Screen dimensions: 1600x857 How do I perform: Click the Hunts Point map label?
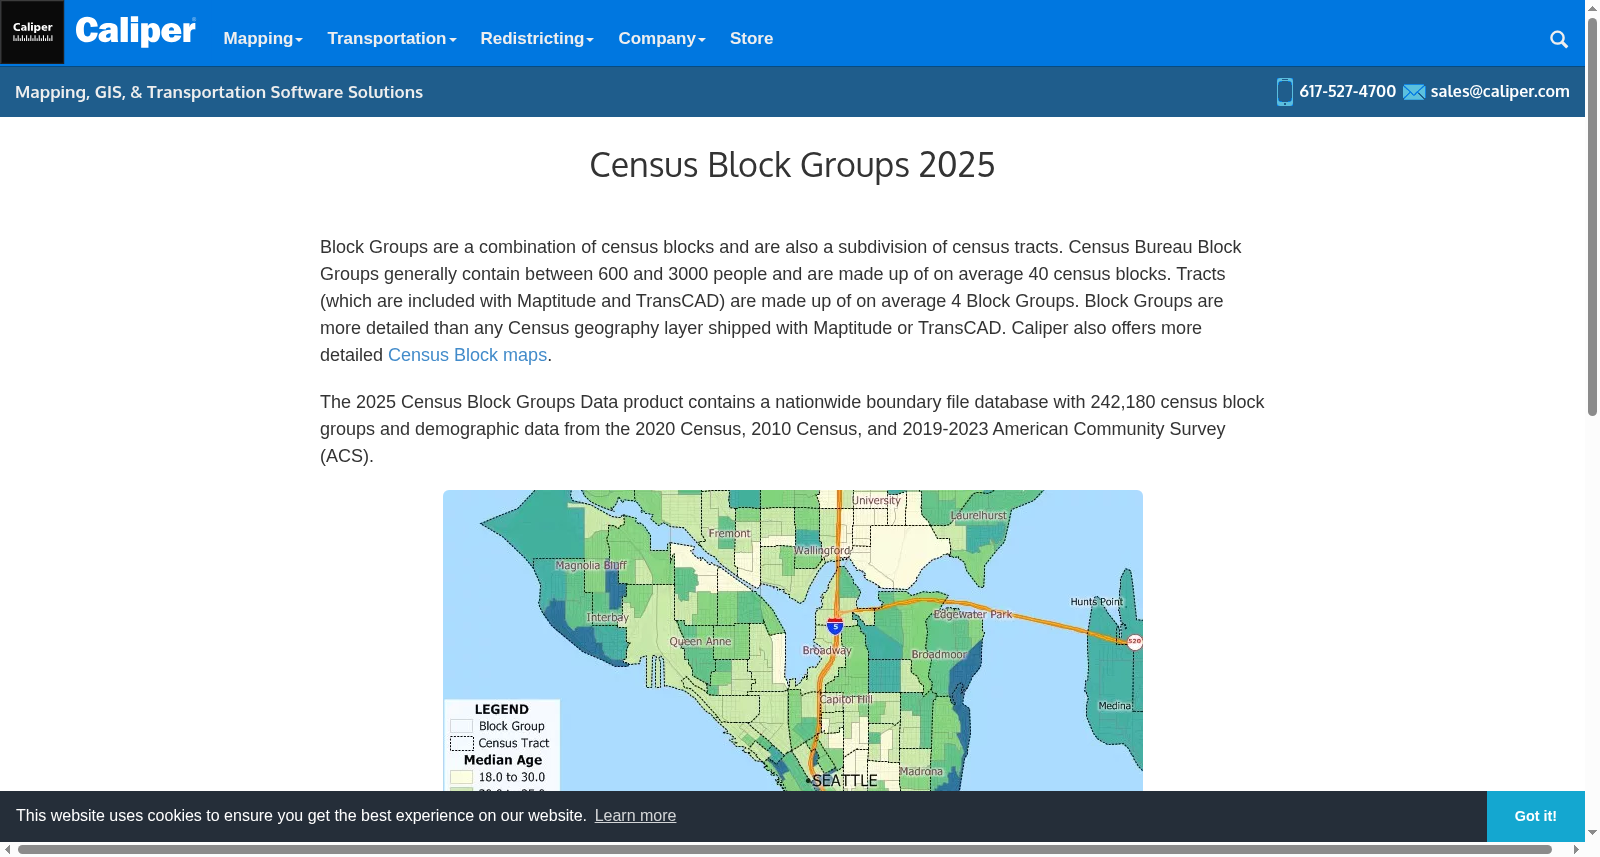click(1096, 602)
